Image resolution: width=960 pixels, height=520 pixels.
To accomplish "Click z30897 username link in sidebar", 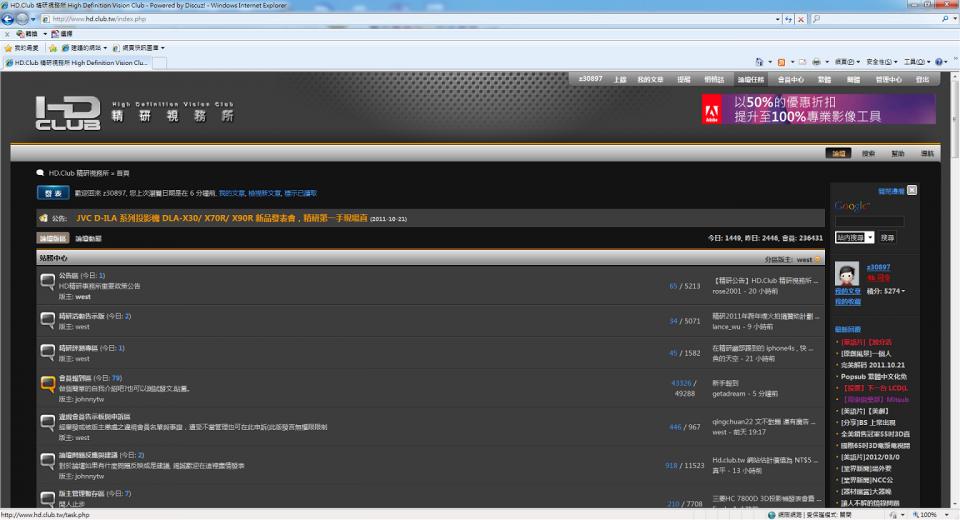I will click(x=879, y=267).
